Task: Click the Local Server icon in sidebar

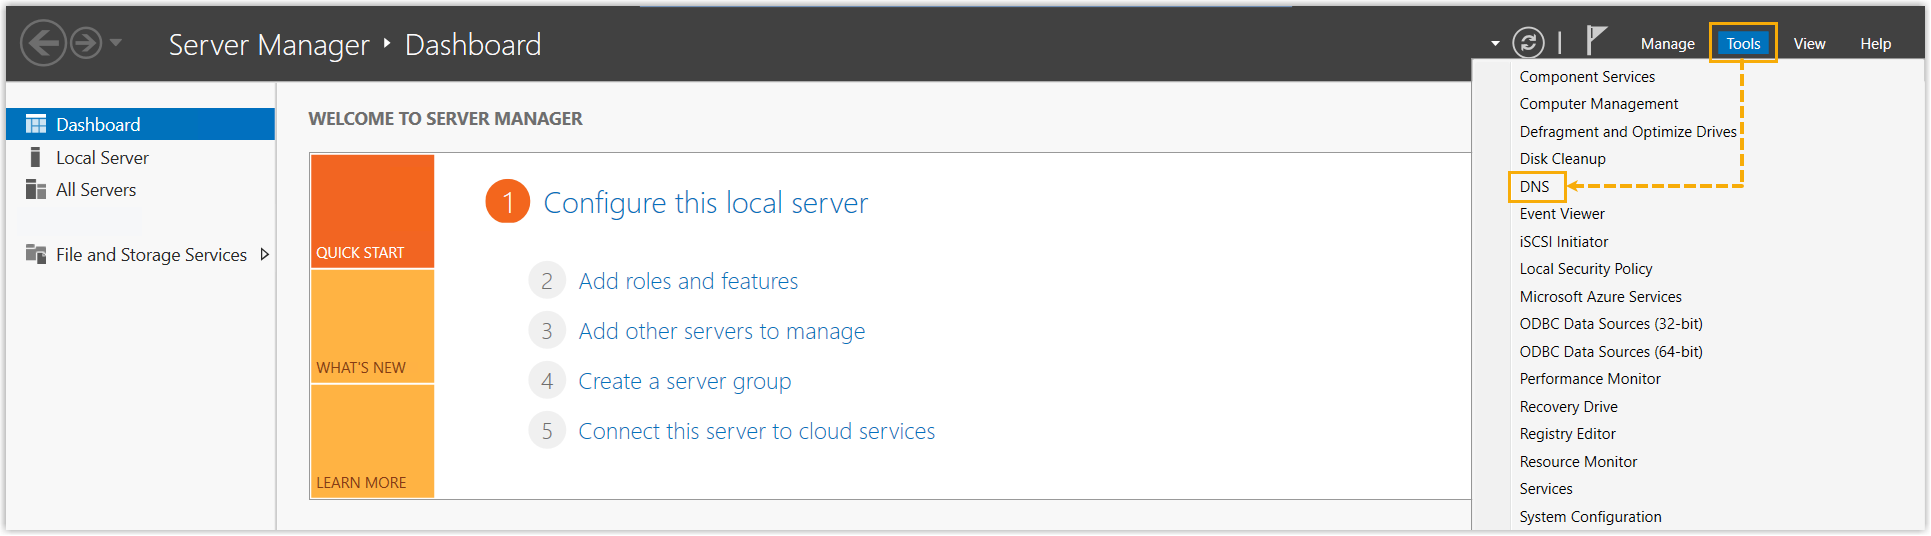Action: pos(36,157)
